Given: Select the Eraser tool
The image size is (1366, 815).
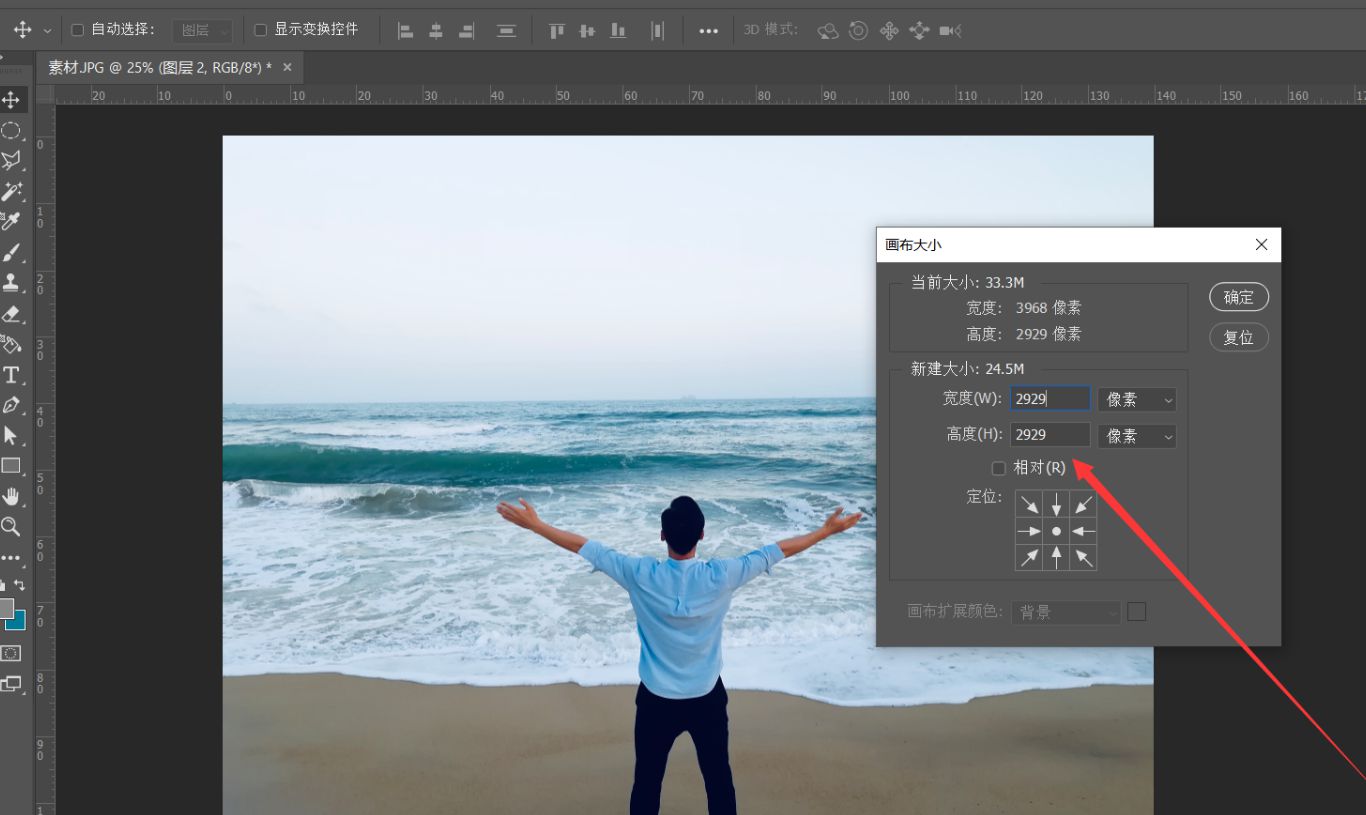Looking at the screenshot, I should (x=13, y=313).
